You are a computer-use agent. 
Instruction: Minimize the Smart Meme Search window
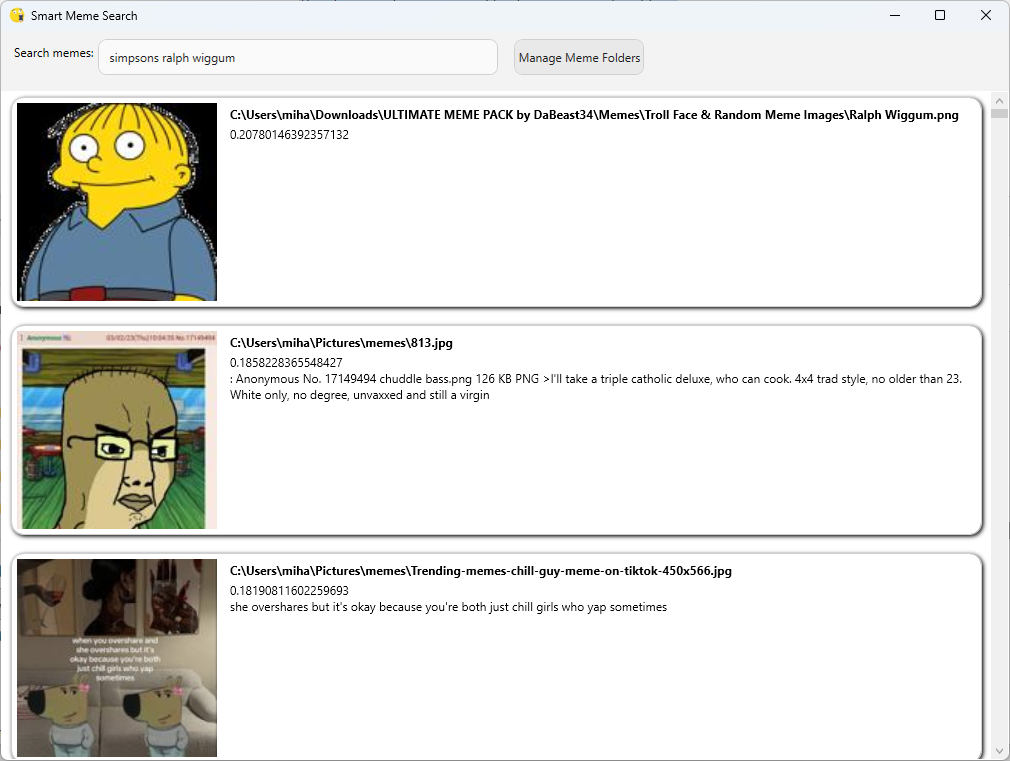click(894, 15)
